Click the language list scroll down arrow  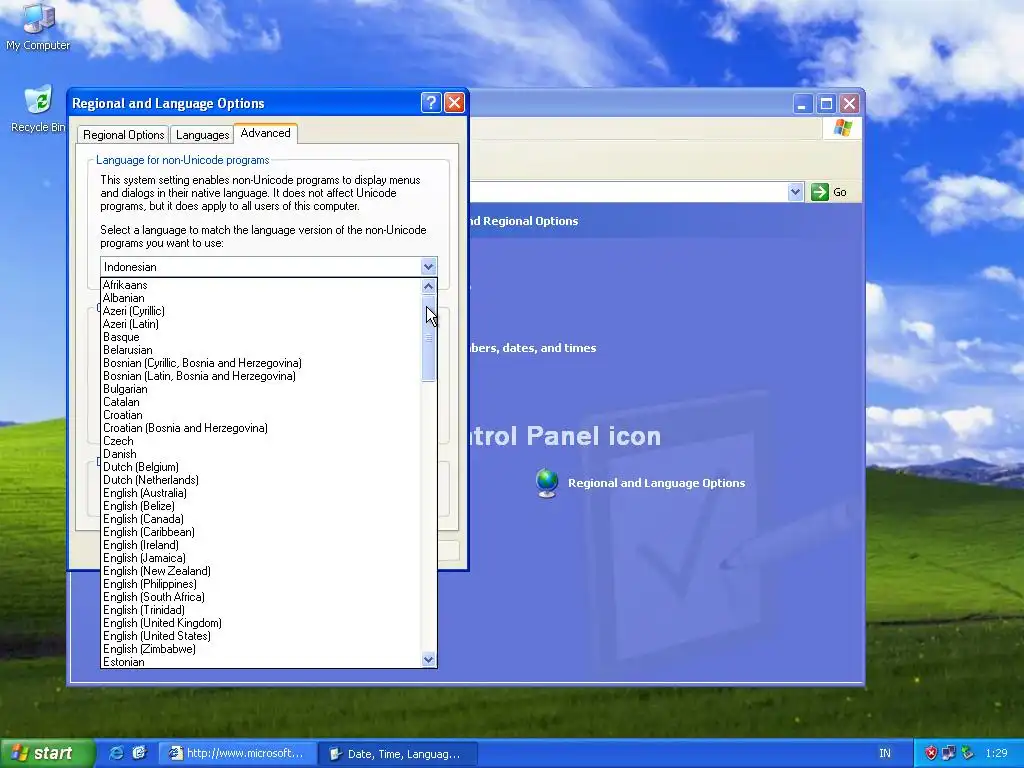[x=428, y=660]
